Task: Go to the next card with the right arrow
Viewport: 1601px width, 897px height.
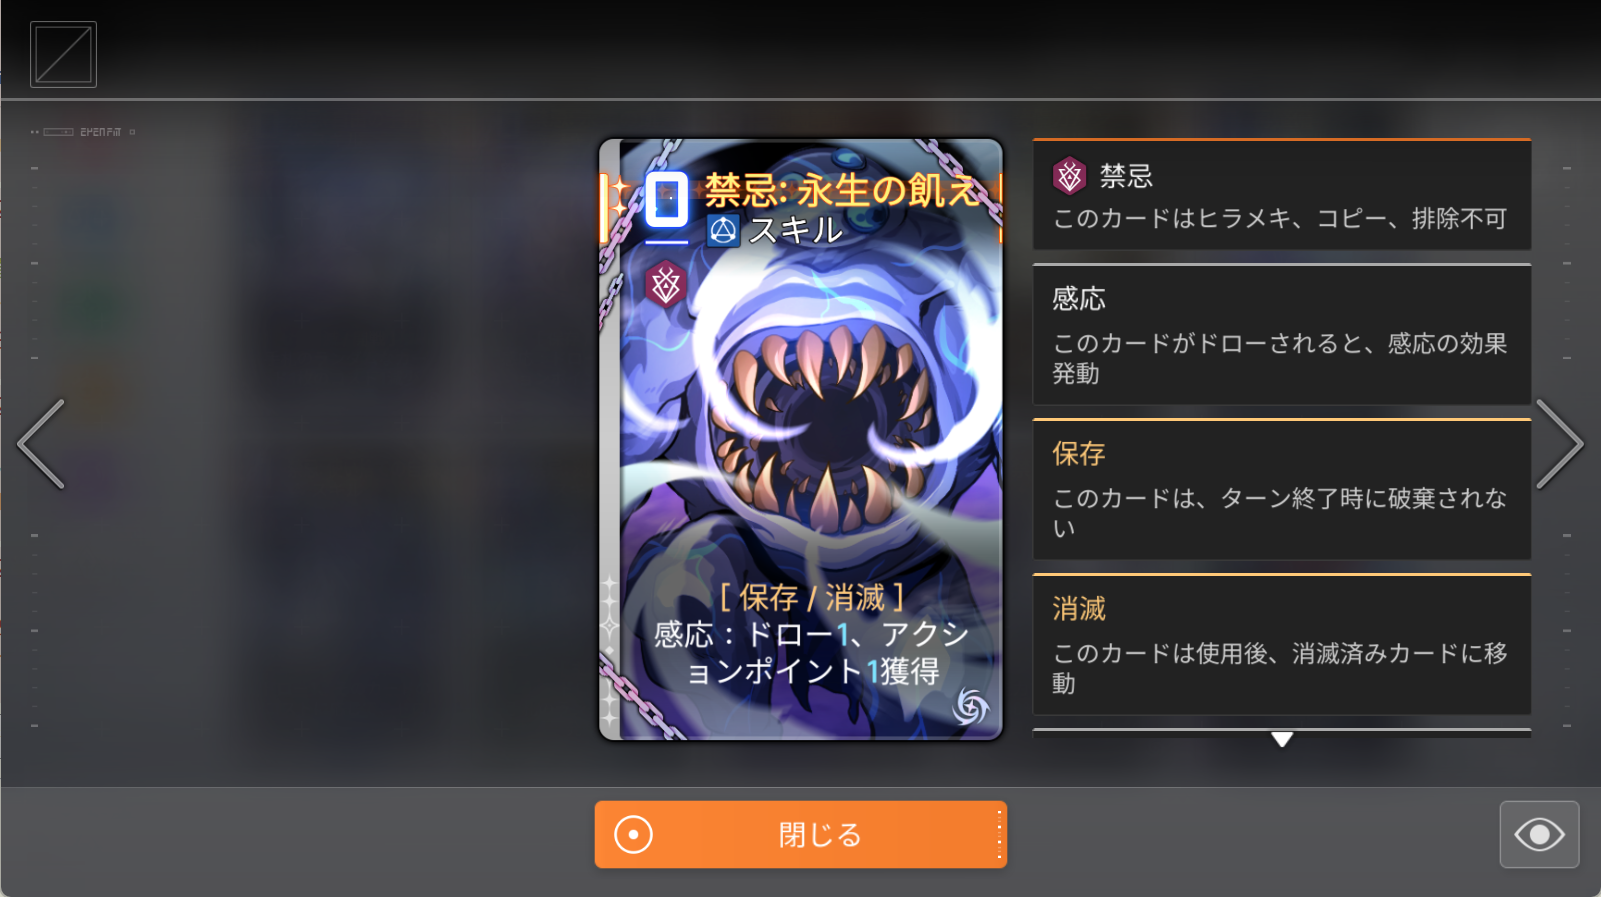Action: point(1559,444)
